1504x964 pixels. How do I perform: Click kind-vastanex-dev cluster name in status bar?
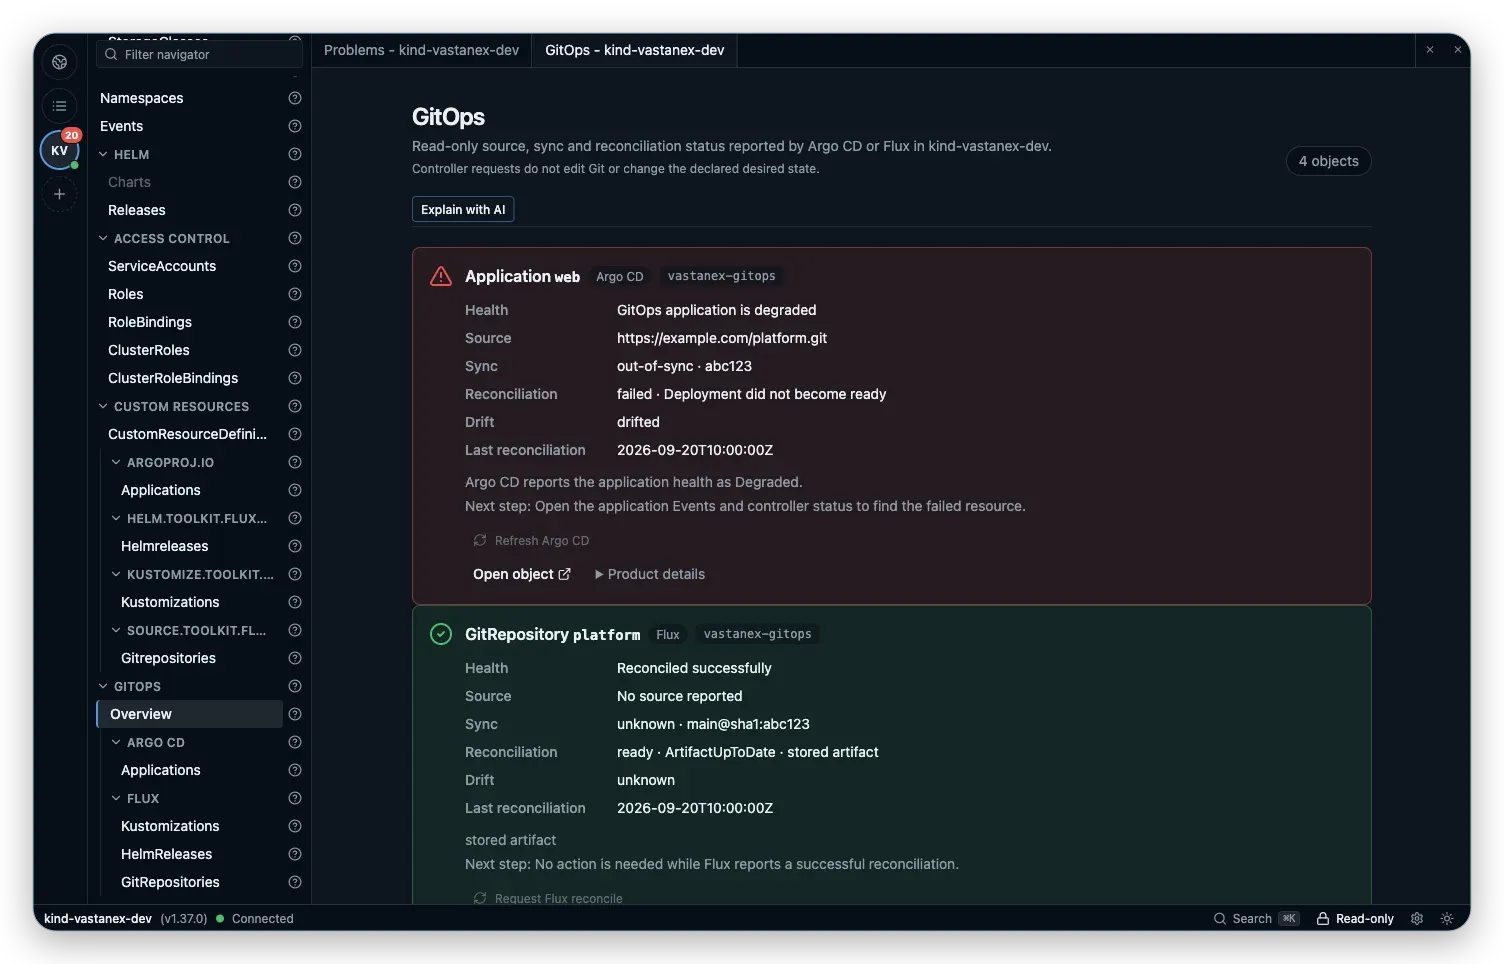point(98,918)
